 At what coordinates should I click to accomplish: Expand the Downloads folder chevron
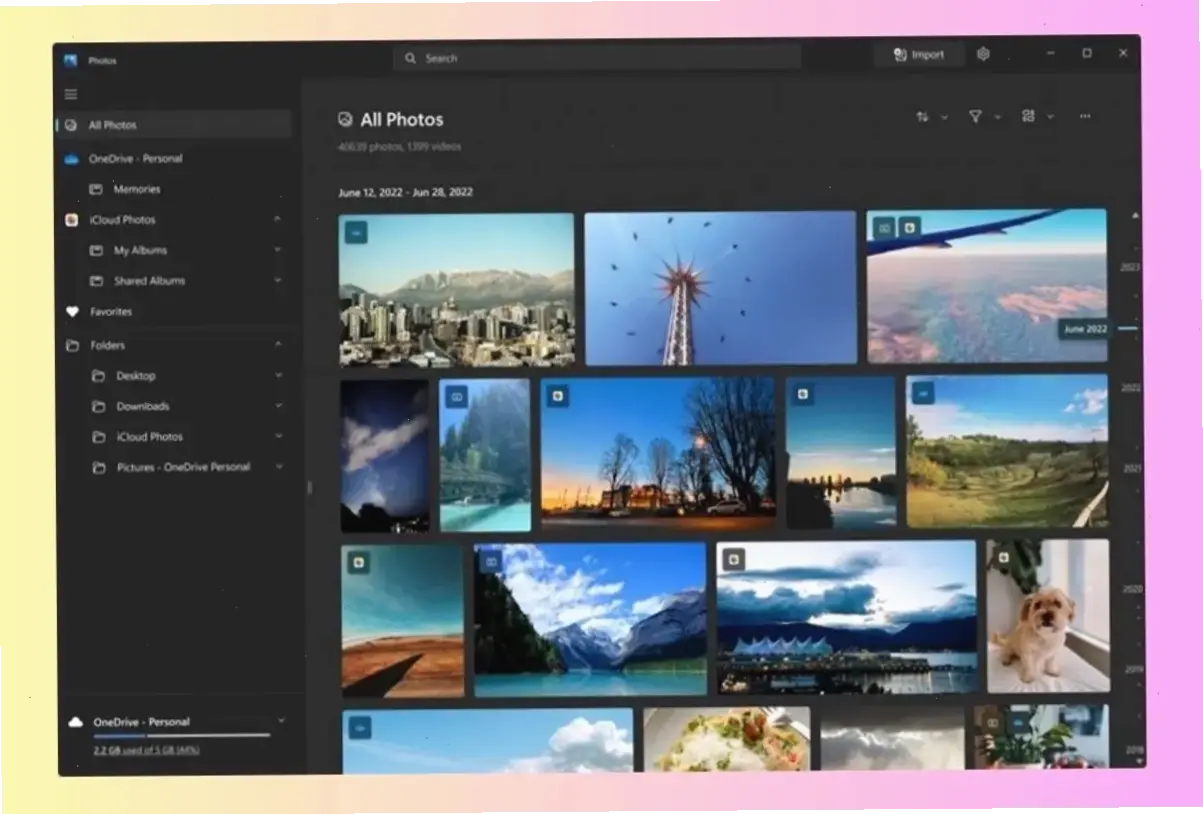click(x=278, y=406)
